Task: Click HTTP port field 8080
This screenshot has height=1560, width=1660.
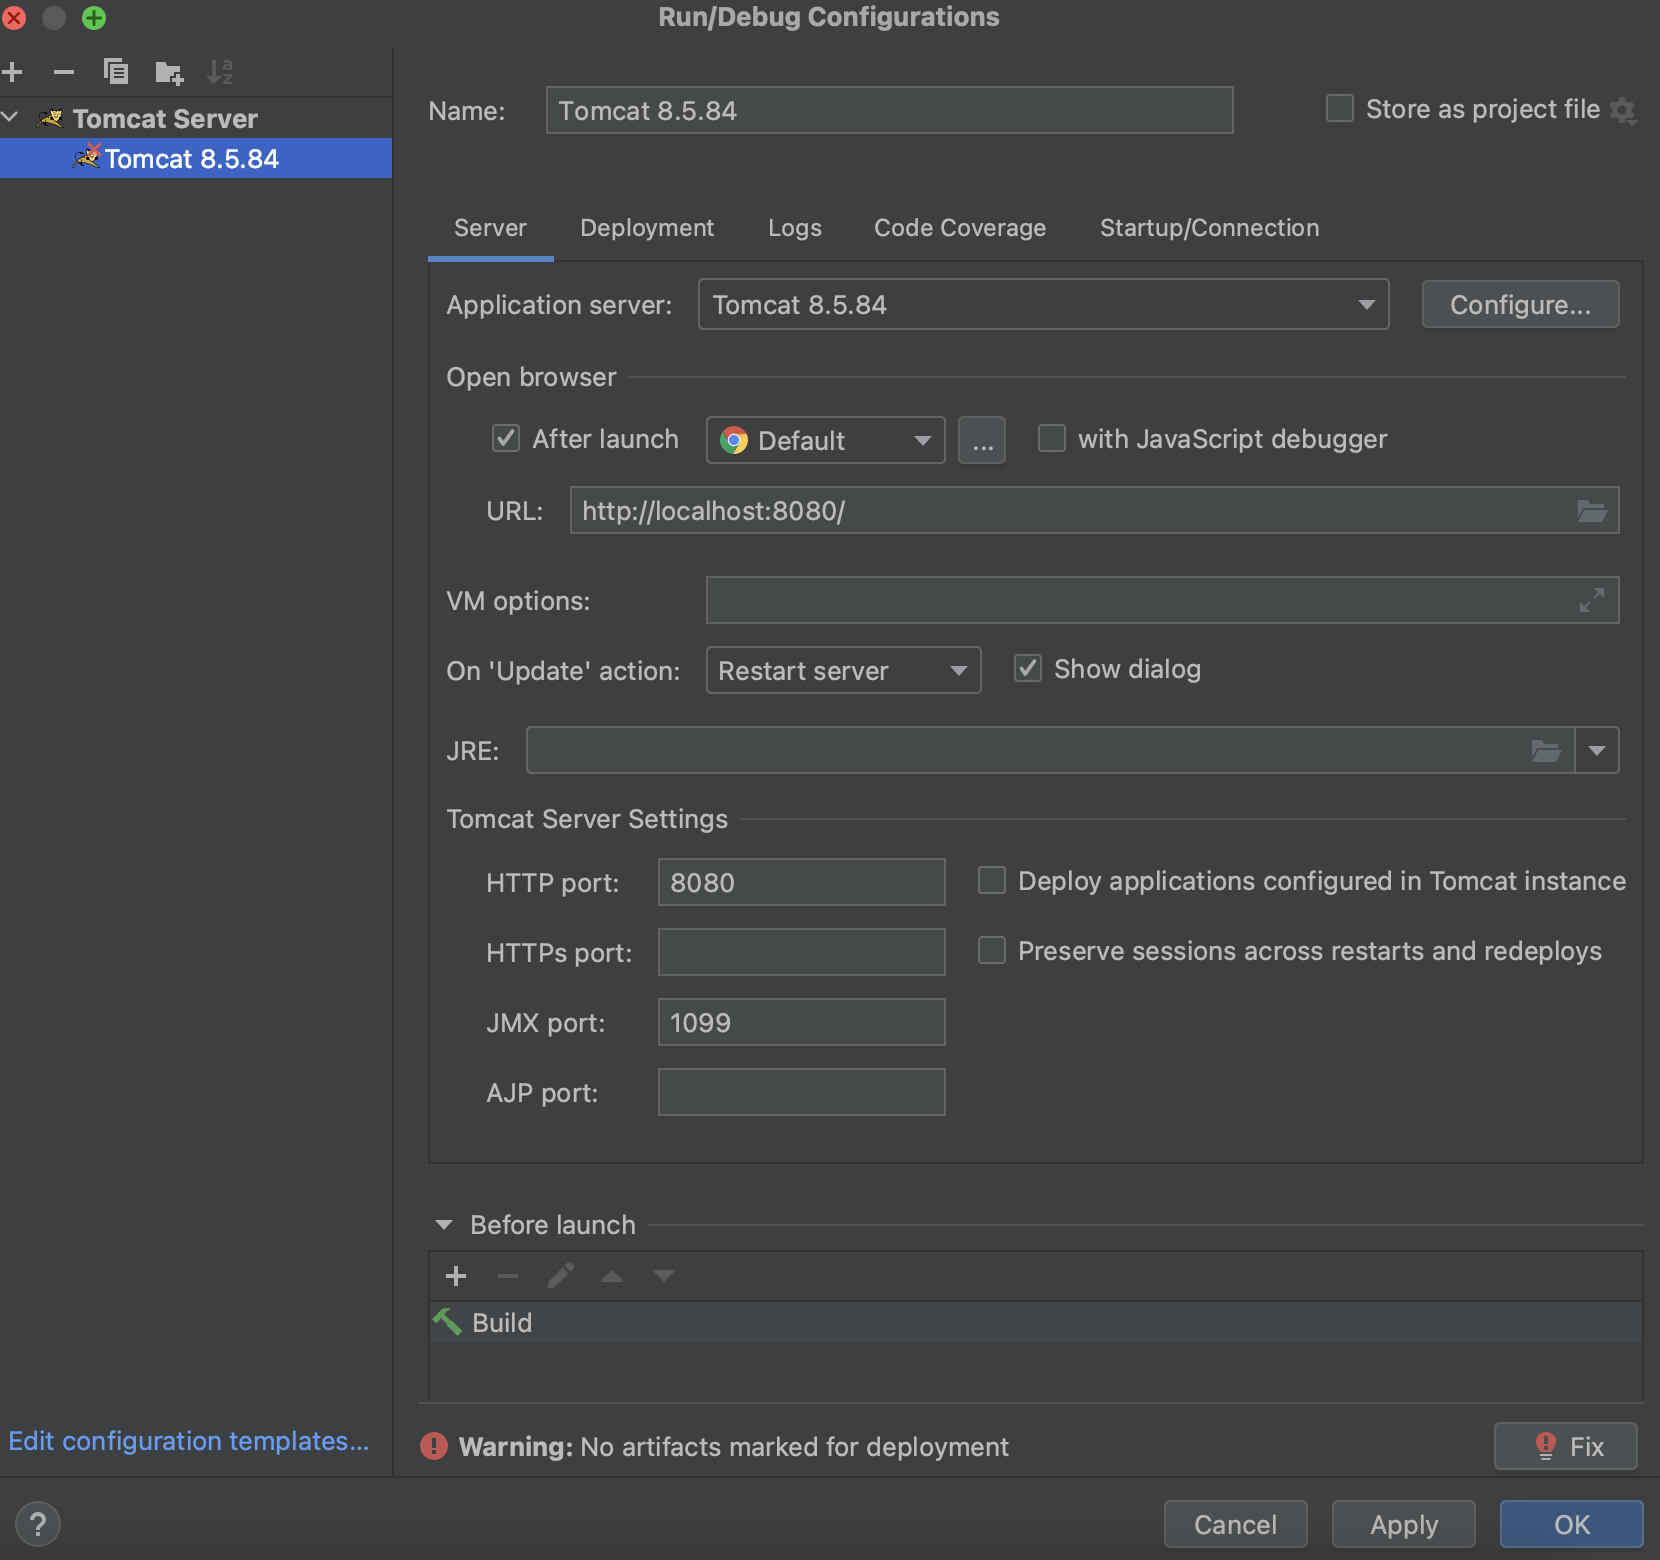Action: click(x=801, y=882)
